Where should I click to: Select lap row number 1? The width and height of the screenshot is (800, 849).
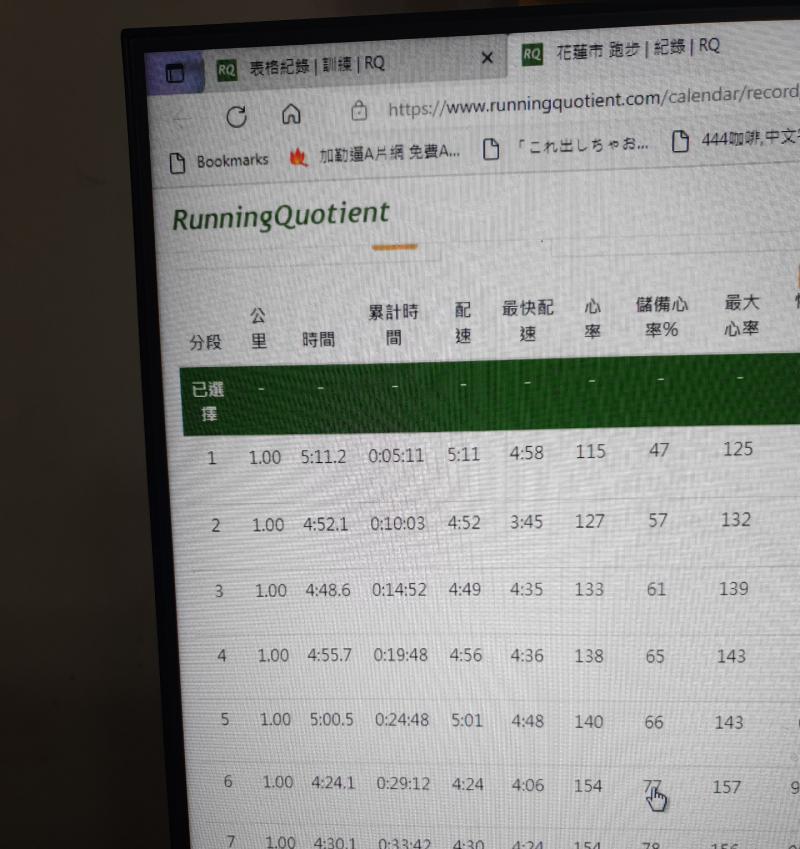(212, 459)
